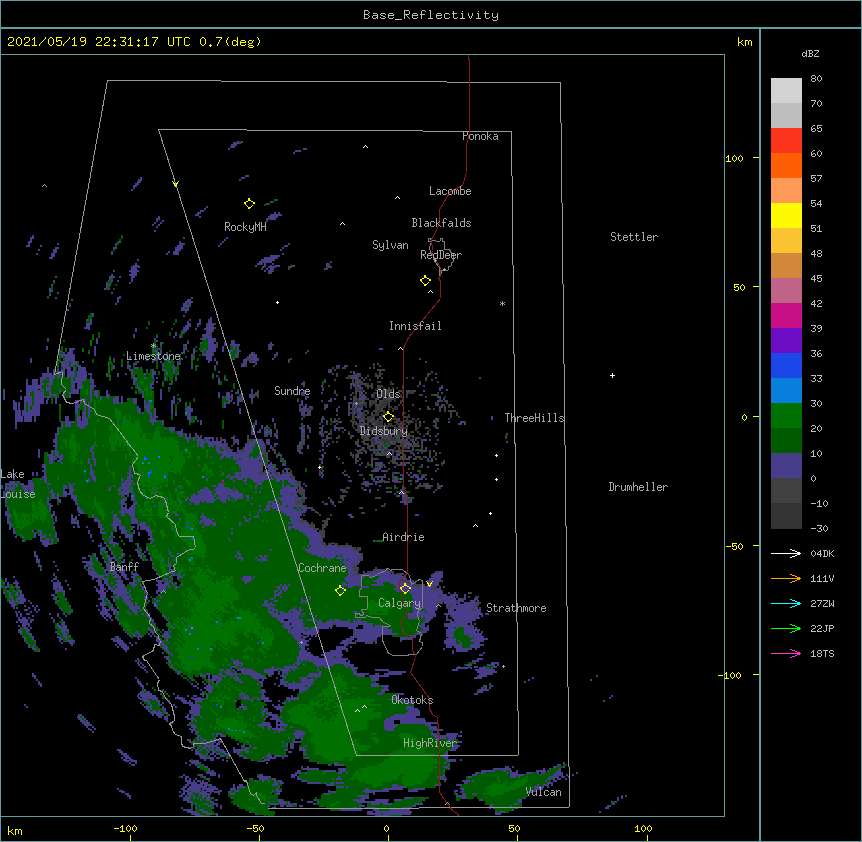Select the yellow diamond marker near Olds

(x=388, y=416)
